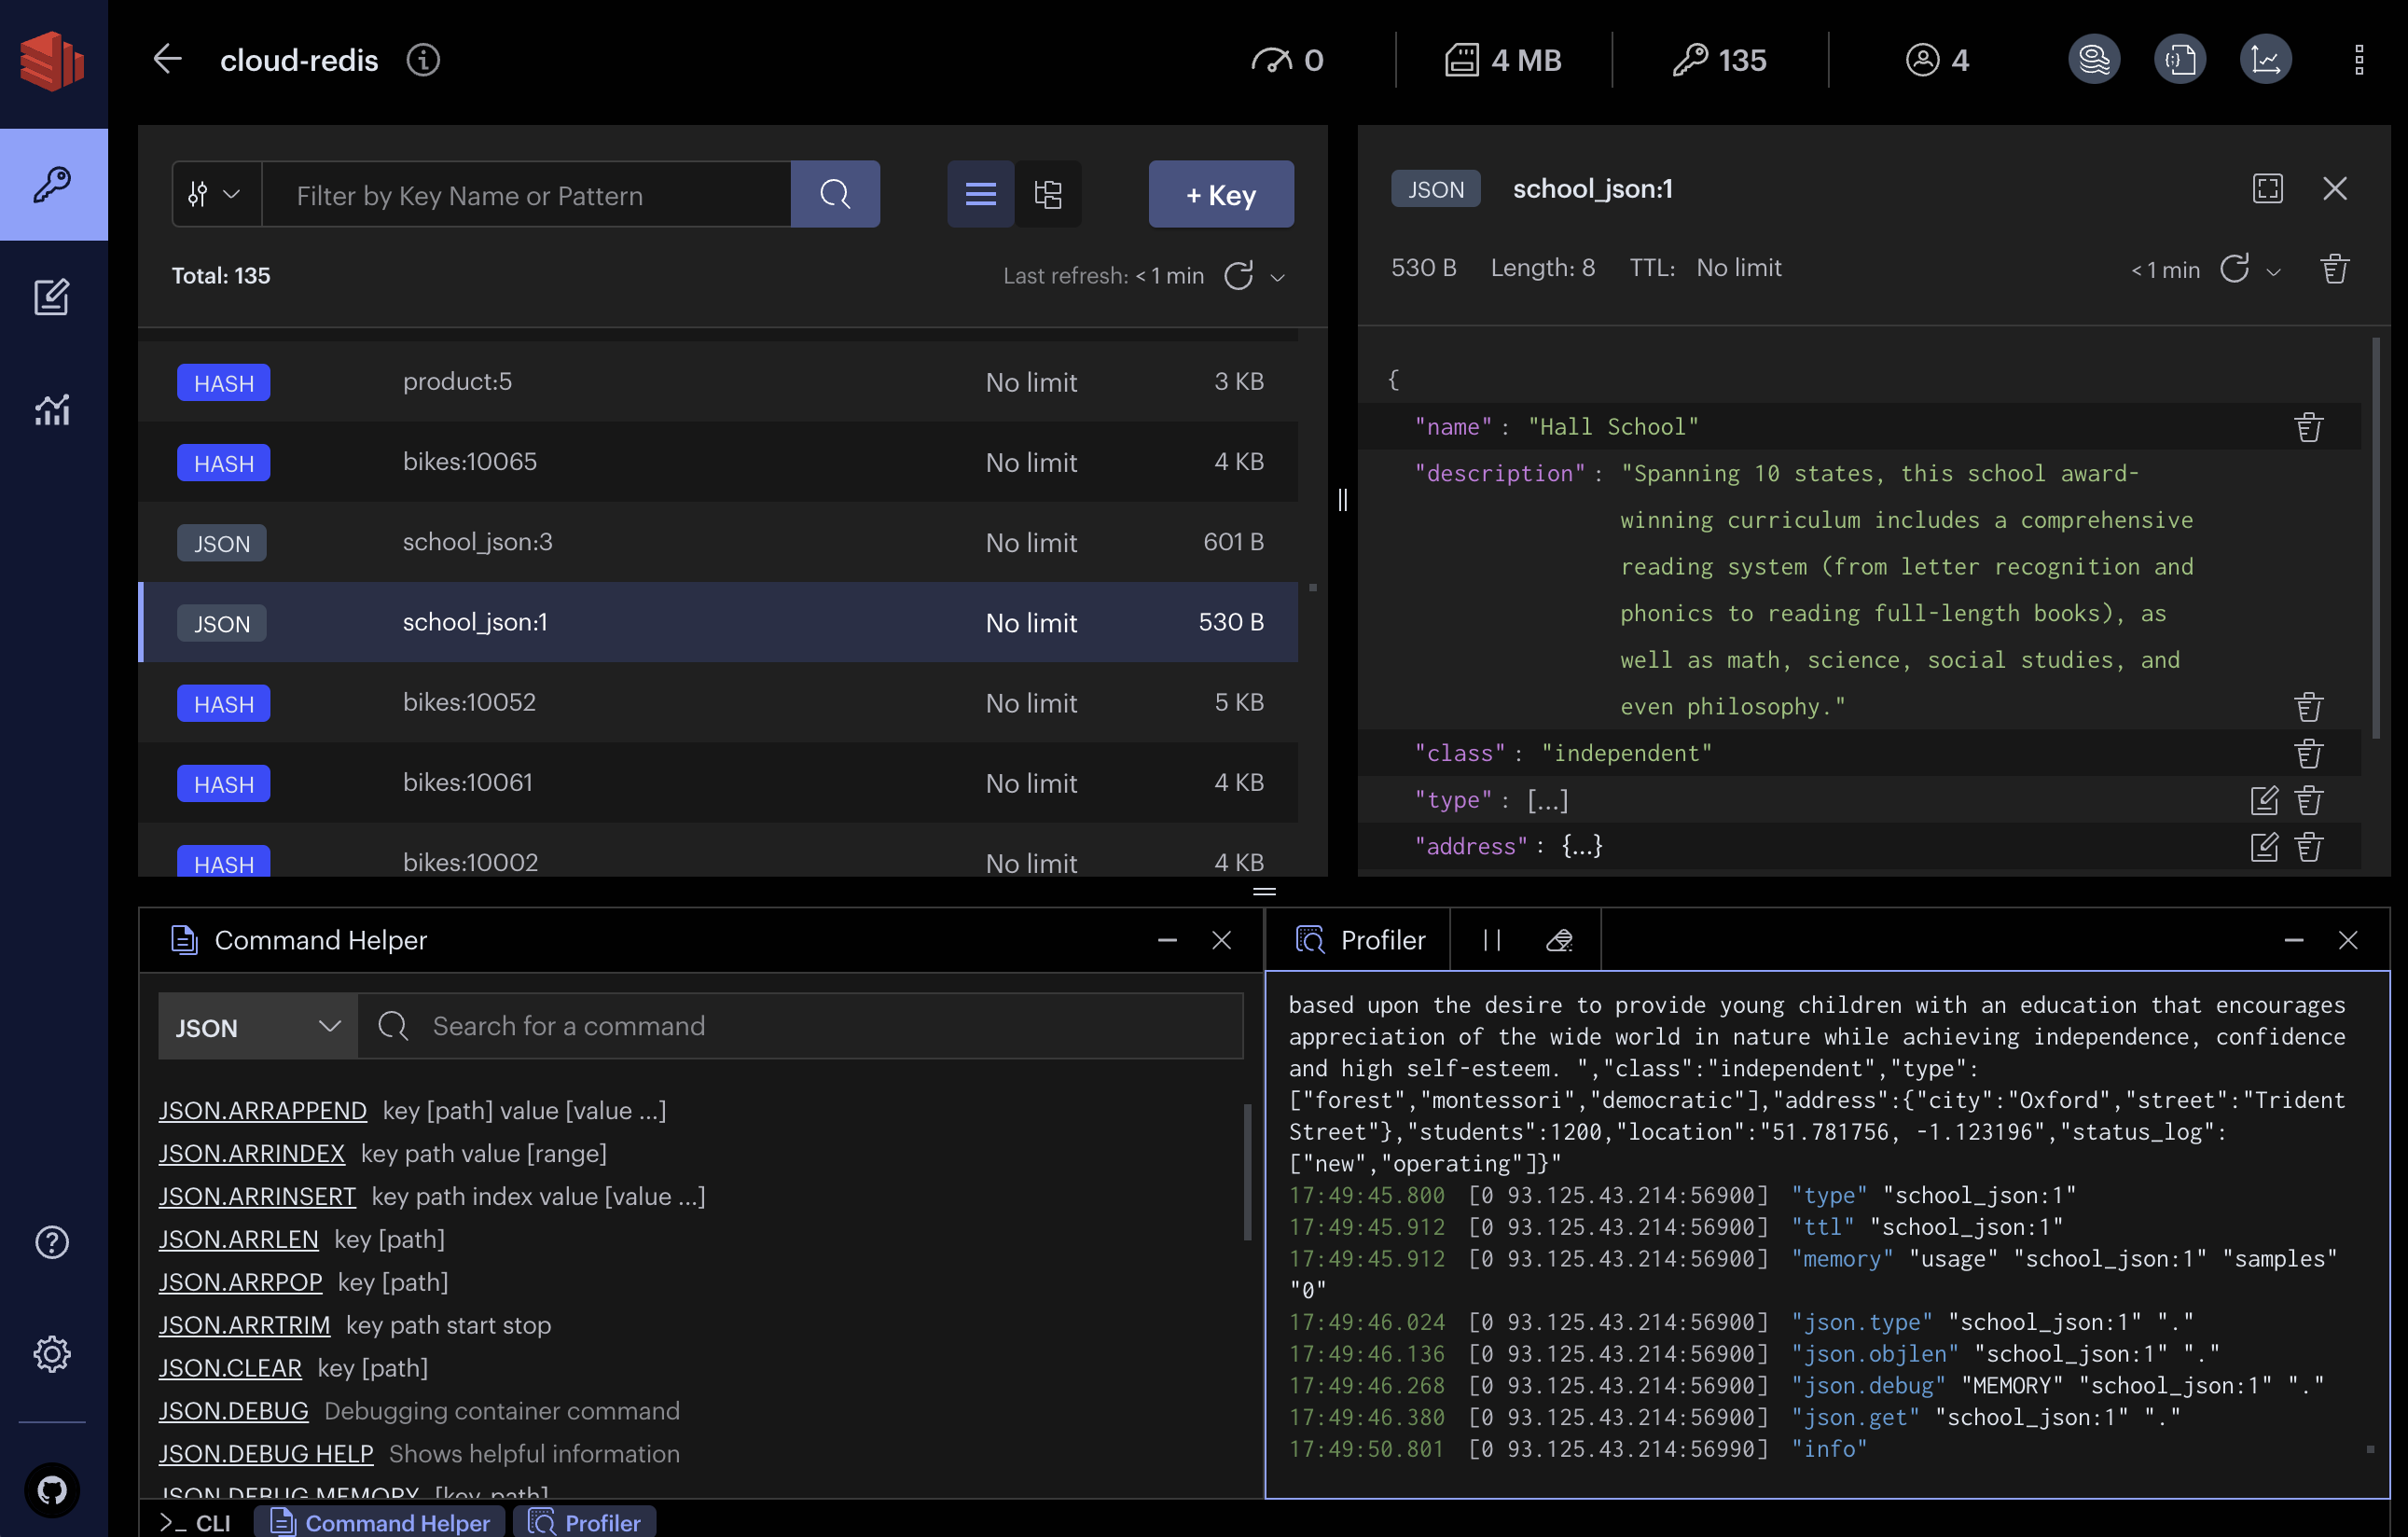This screenshot has height=1537, width=2408.
Task: Toggle the Command Helper bottom tab
Action: (381, 1522)
